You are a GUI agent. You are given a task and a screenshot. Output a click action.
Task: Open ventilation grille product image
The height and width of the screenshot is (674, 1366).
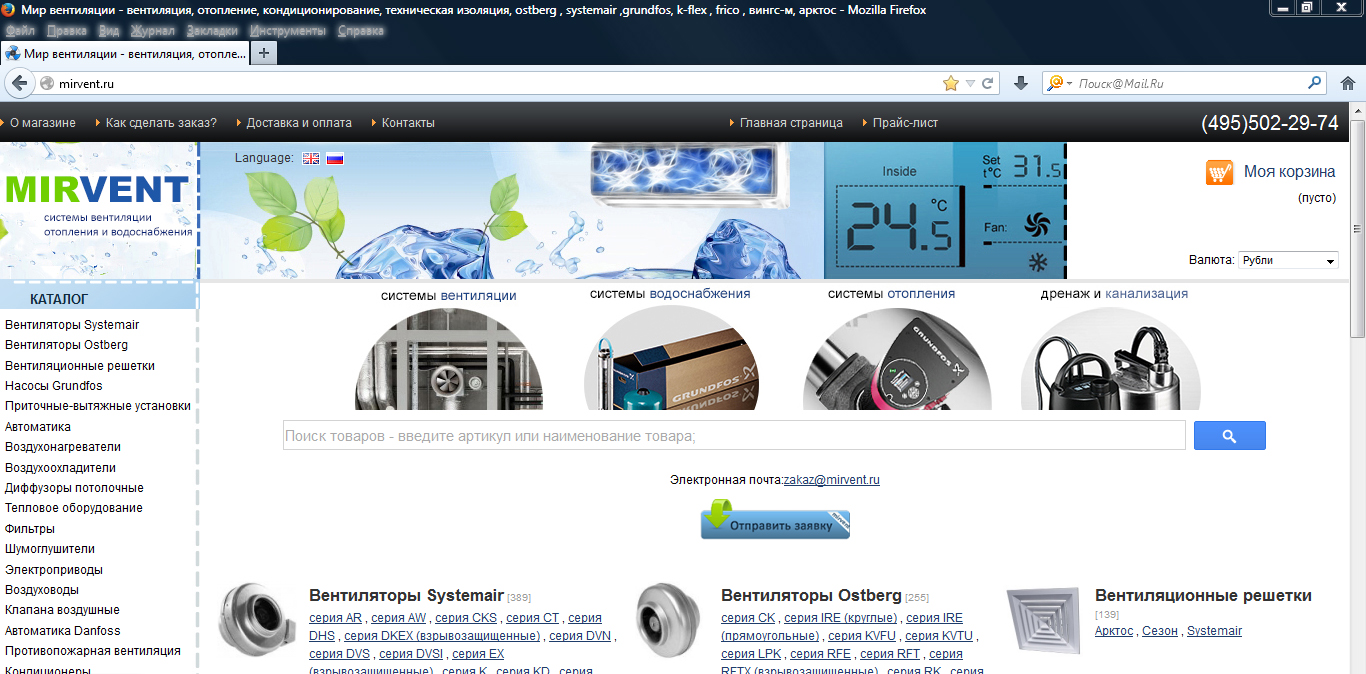(1043, 619)
